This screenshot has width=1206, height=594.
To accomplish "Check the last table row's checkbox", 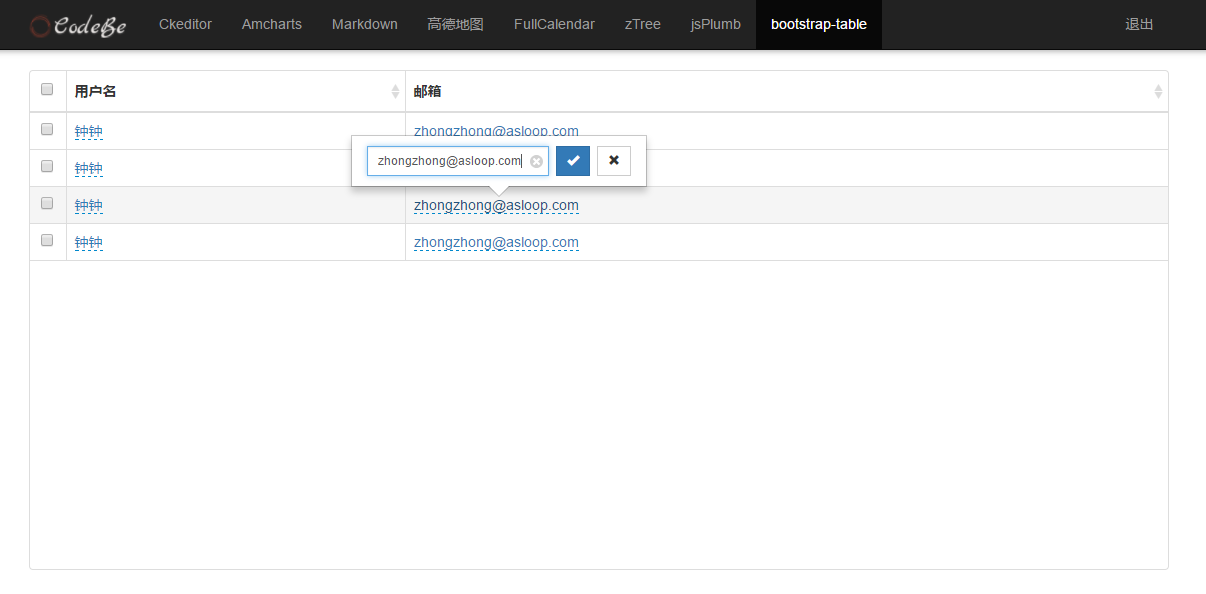I will click(x=47, y=240).
